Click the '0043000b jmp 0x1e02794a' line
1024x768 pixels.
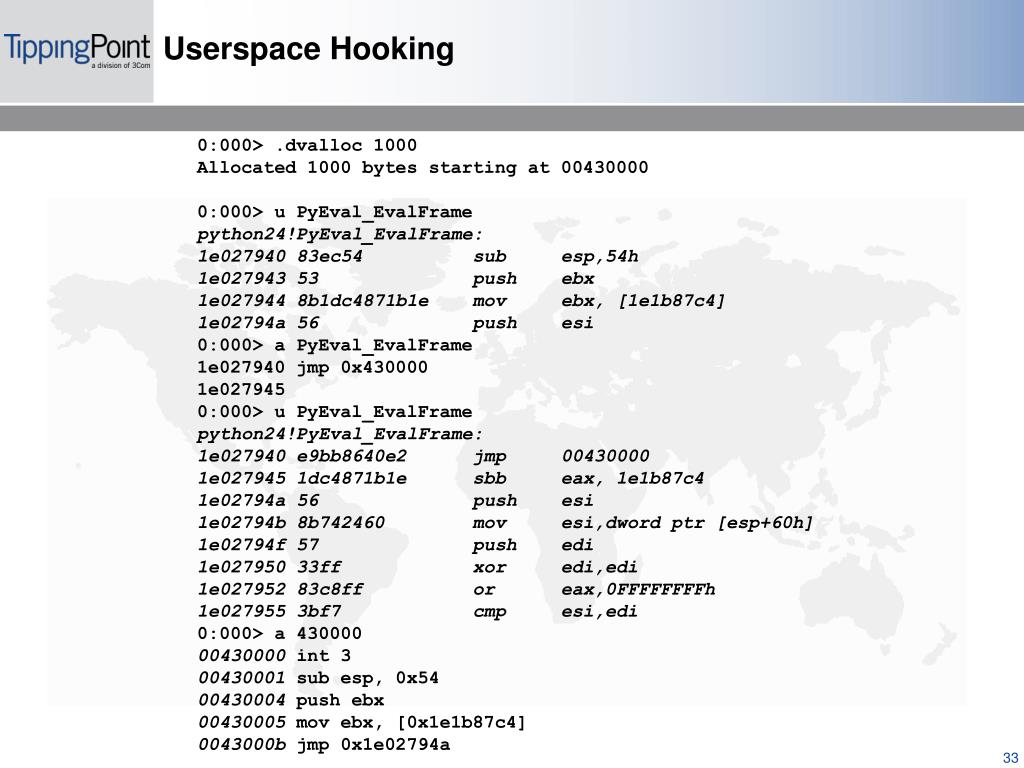pyautogui.click(x=323, y=744)
